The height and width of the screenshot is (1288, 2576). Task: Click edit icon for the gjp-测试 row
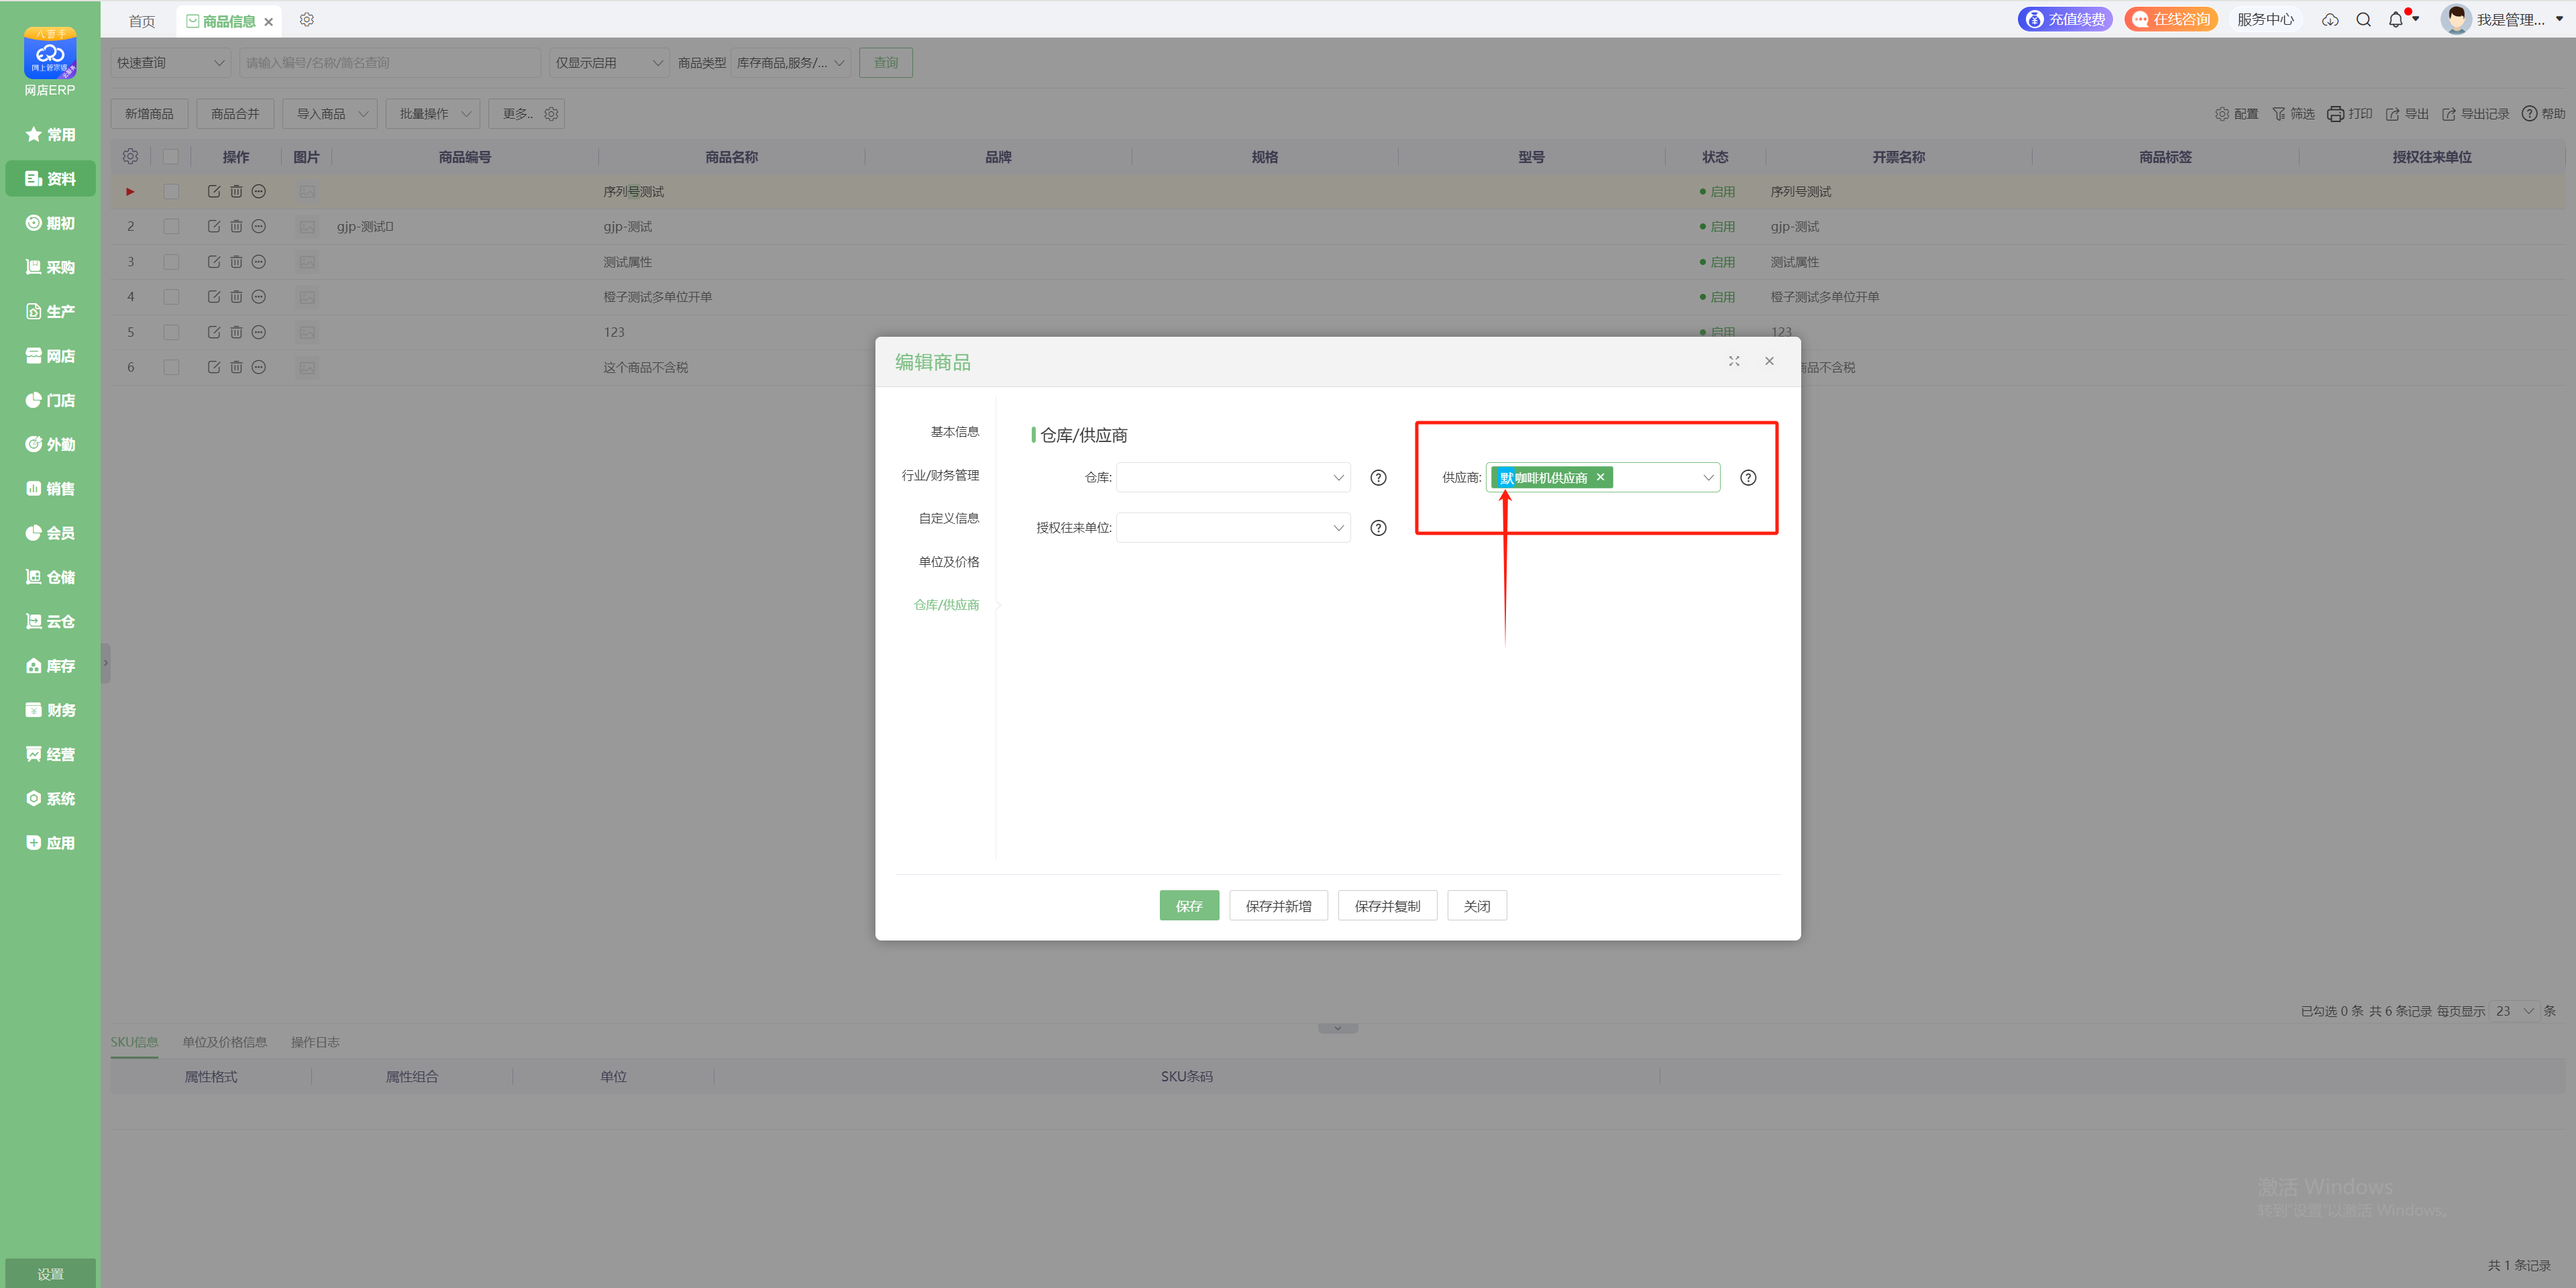click(214, 227)
